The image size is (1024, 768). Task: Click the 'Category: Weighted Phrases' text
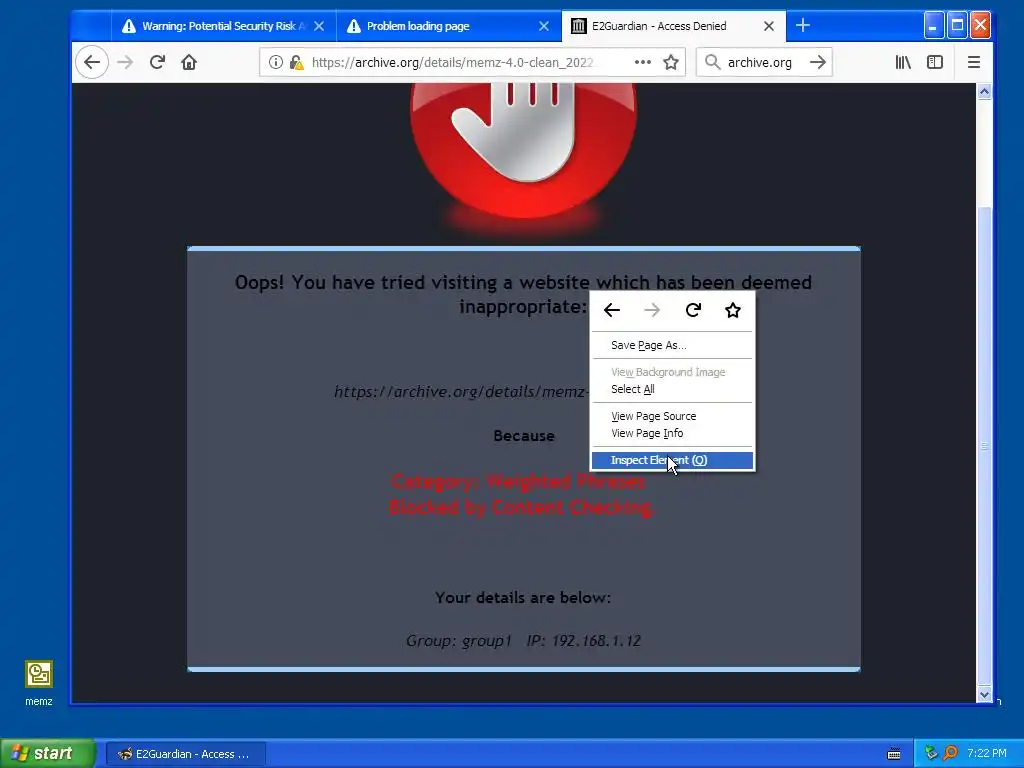[518, 482]
